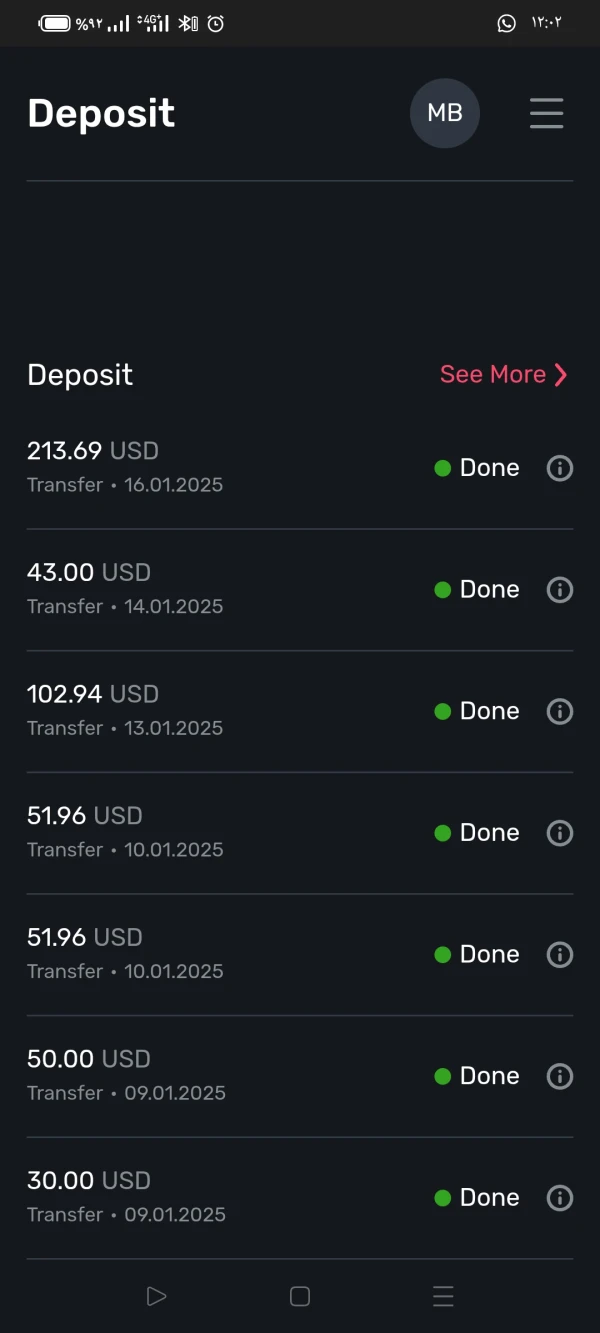The height and width of the screenshot is (1333, 600).
Task: Tap the WhatsApp notification icon in status bar
Action: tap(507, 23)
